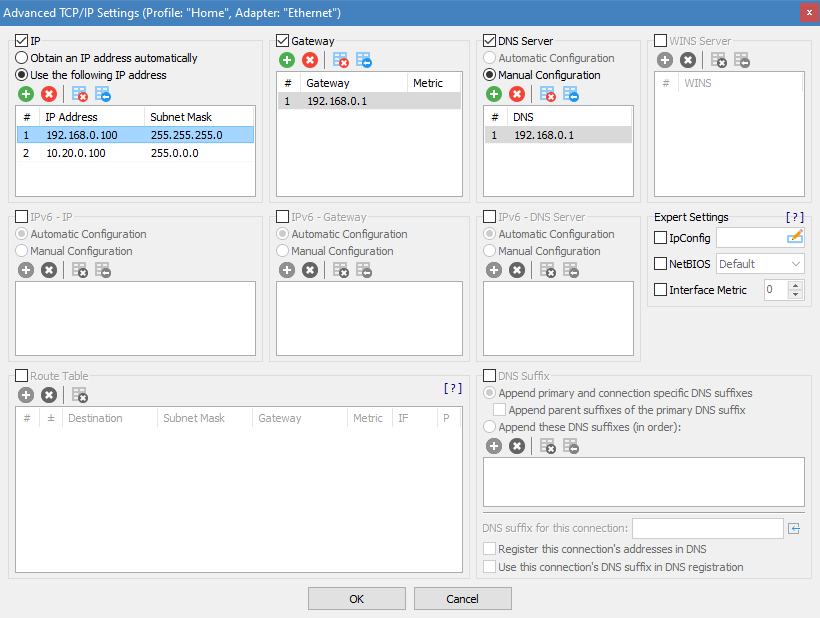This screenshot has width=820, height=618.
Task: Click the Interface Metric value field
Action: 776,290
